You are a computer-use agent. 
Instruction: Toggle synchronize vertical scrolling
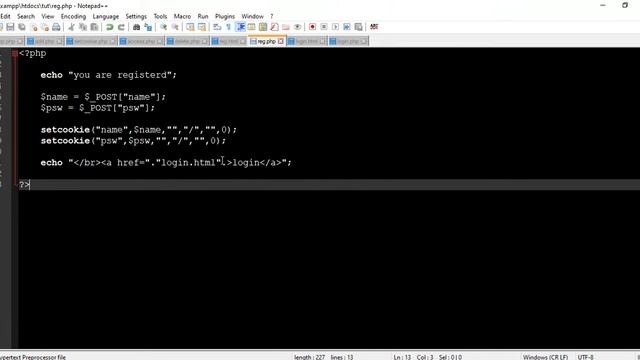tap(190, 27)
